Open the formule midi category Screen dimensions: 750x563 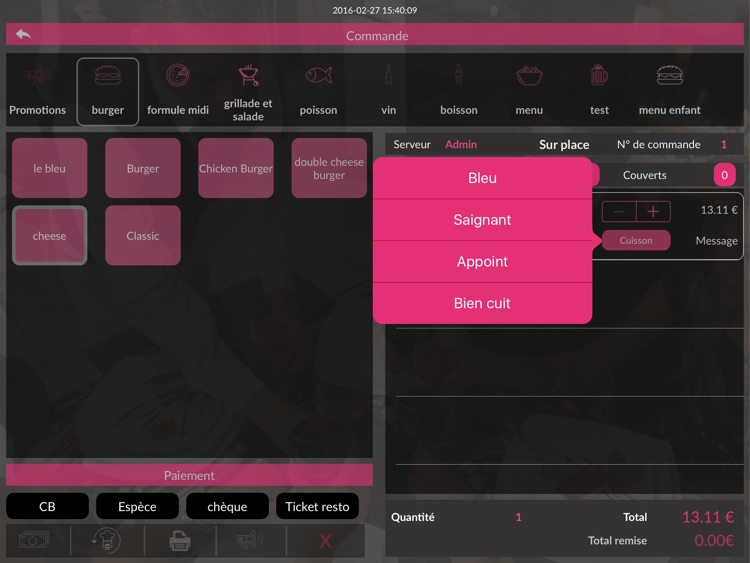(178, 91)
